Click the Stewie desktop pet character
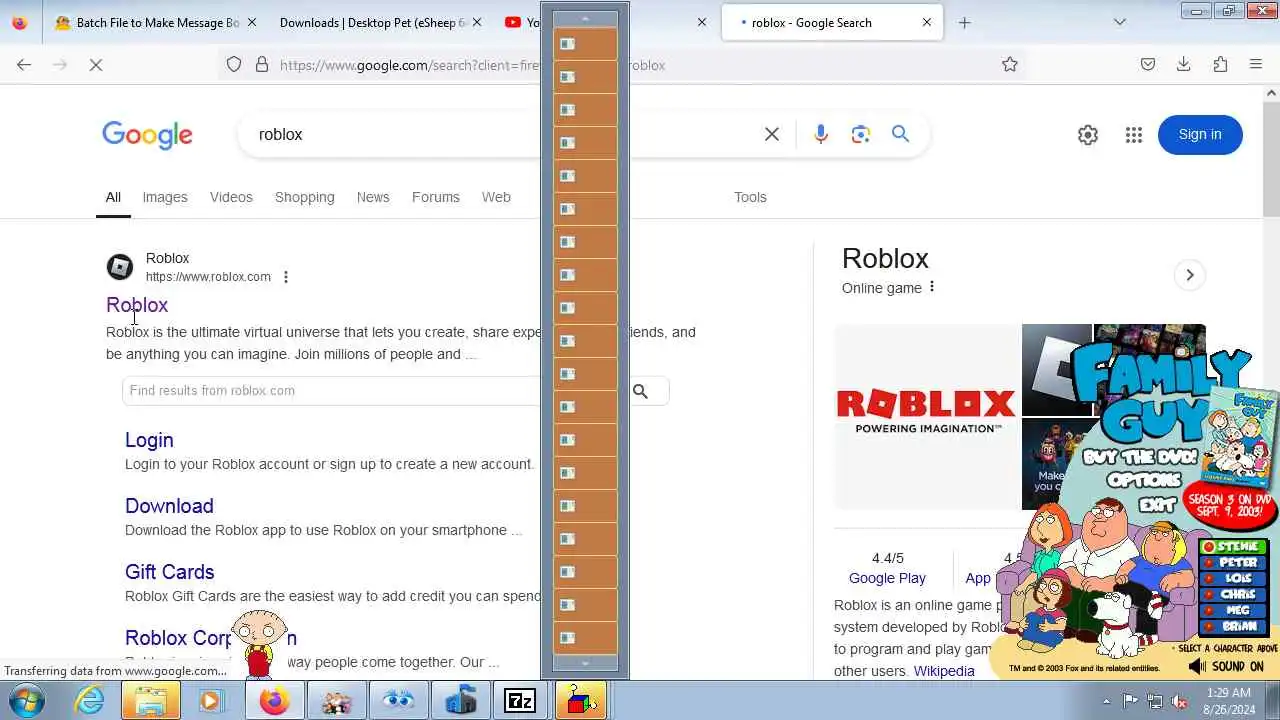Screen dimensions: 1280x720 259,643
